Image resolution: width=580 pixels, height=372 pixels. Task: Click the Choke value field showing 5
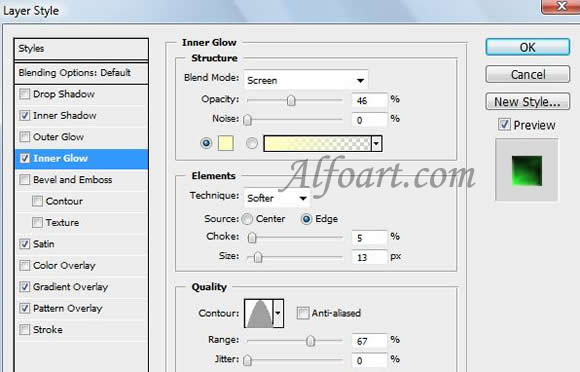pos(369,237)
